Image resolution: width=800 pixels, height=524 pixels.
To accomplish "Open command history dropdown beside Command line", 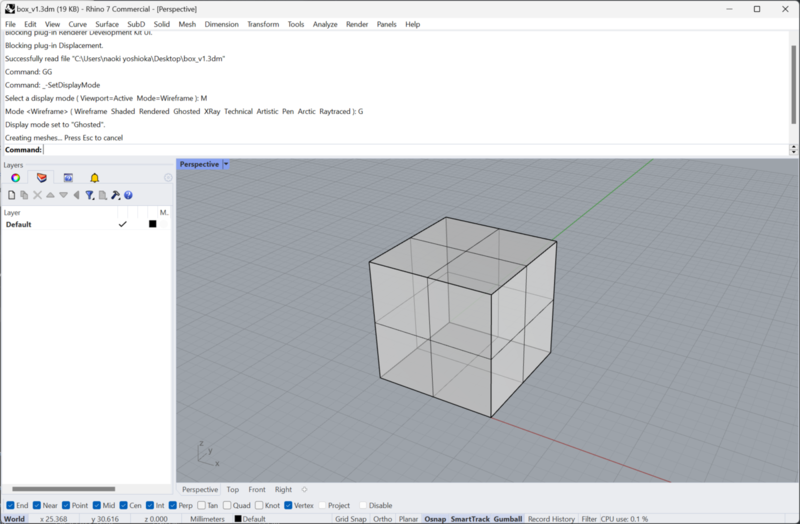I will pos(793,149).
